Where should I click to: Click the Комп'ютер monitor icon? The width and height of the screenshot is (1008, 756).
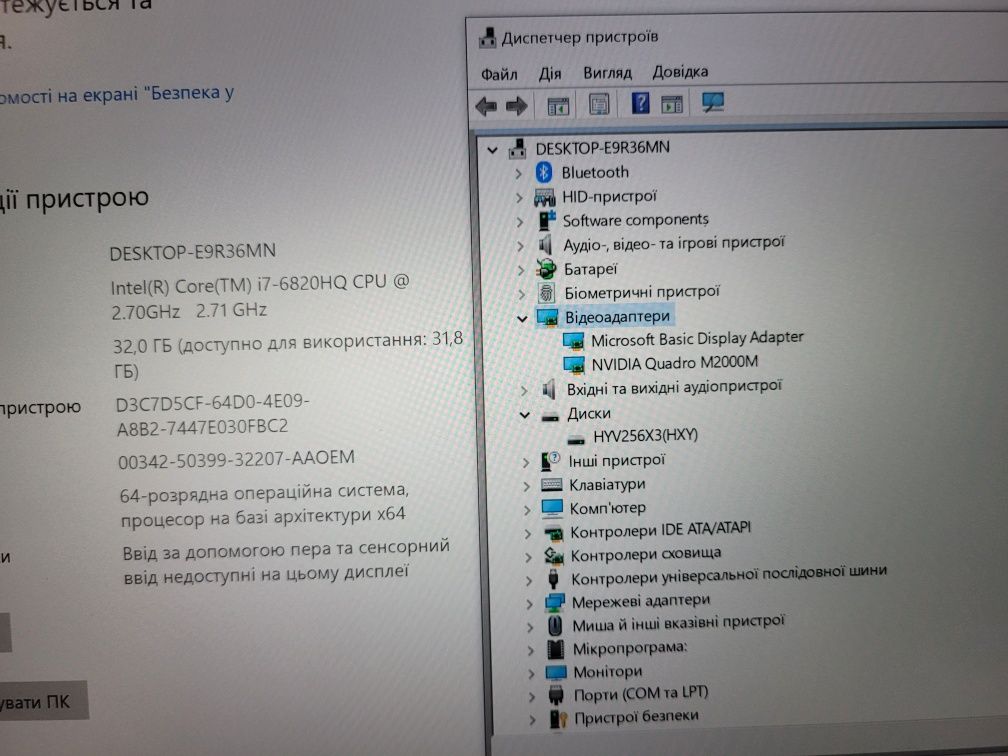552,508
